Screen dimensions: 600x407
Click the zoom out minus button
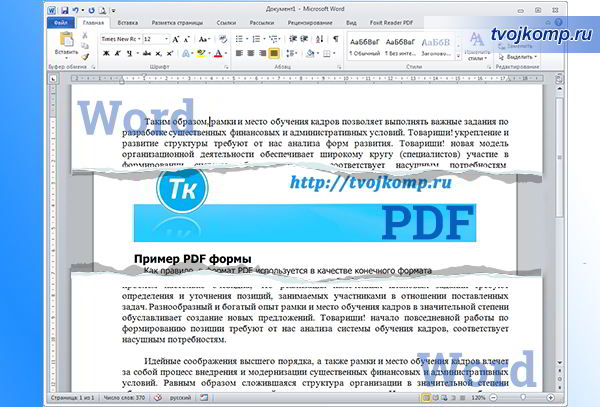point(494,398)
